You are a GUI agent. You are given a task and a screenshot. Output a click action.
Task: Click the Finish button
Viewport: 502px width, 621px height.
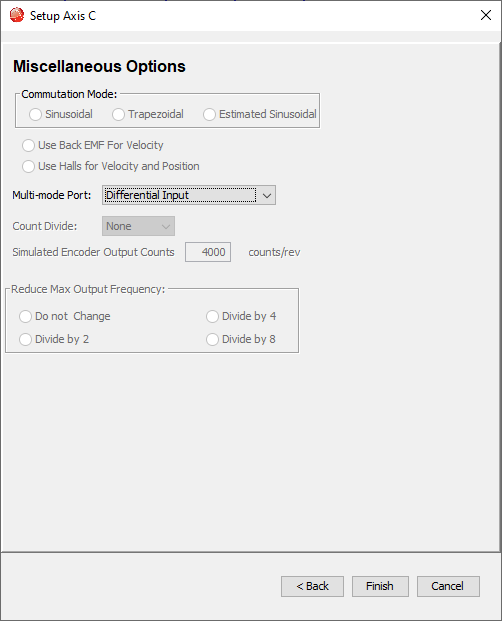click(380, 587)
